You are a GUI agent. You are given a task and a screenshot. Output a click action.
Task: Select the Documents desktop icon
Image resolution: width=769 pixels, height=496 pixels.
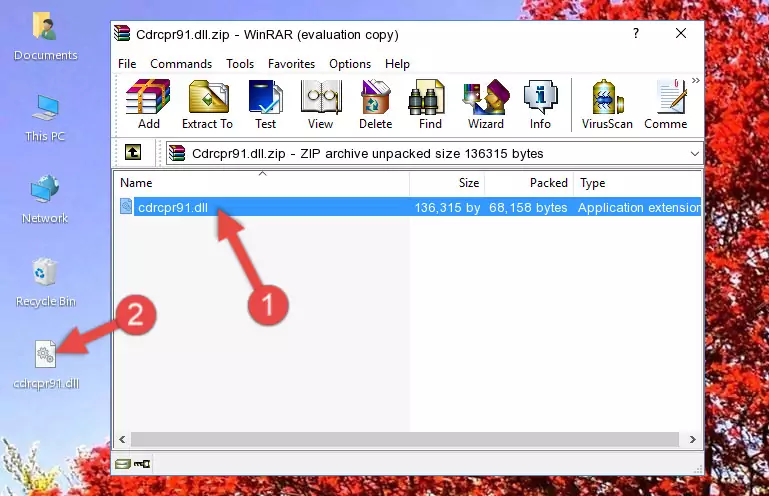(46, 37)
